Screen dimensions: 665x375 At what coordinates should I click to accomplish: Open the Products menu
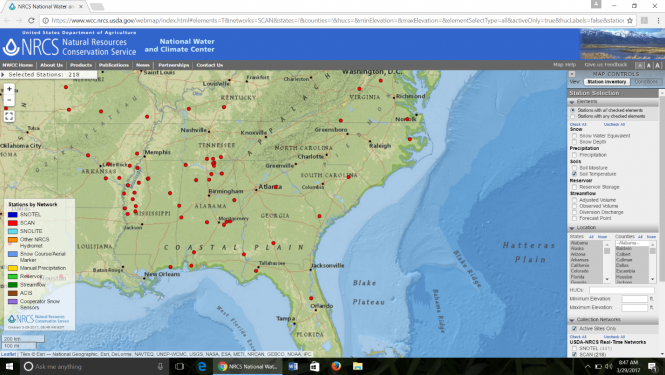pos(81,65)
